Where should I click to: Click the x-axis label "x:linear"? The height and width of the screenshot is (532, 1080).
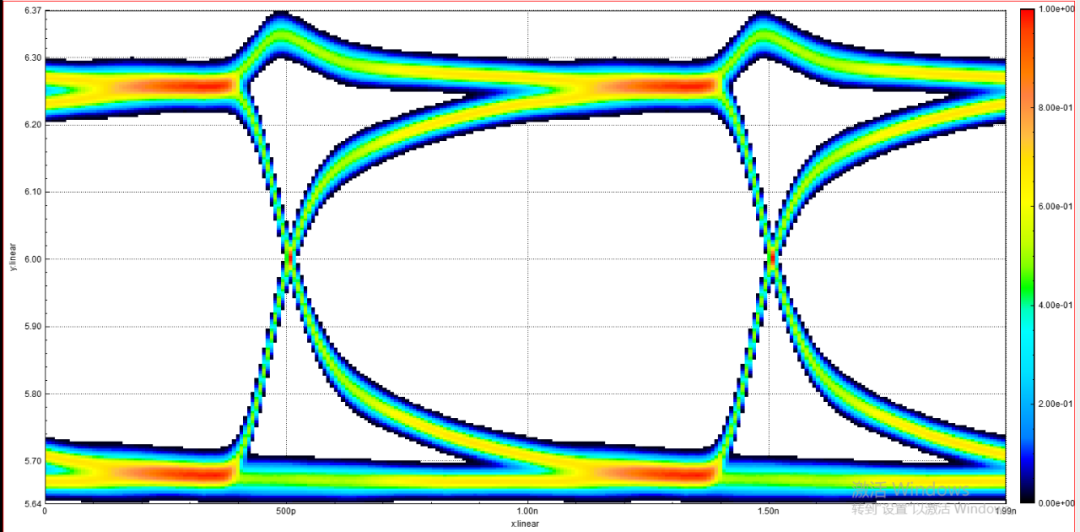526,524
